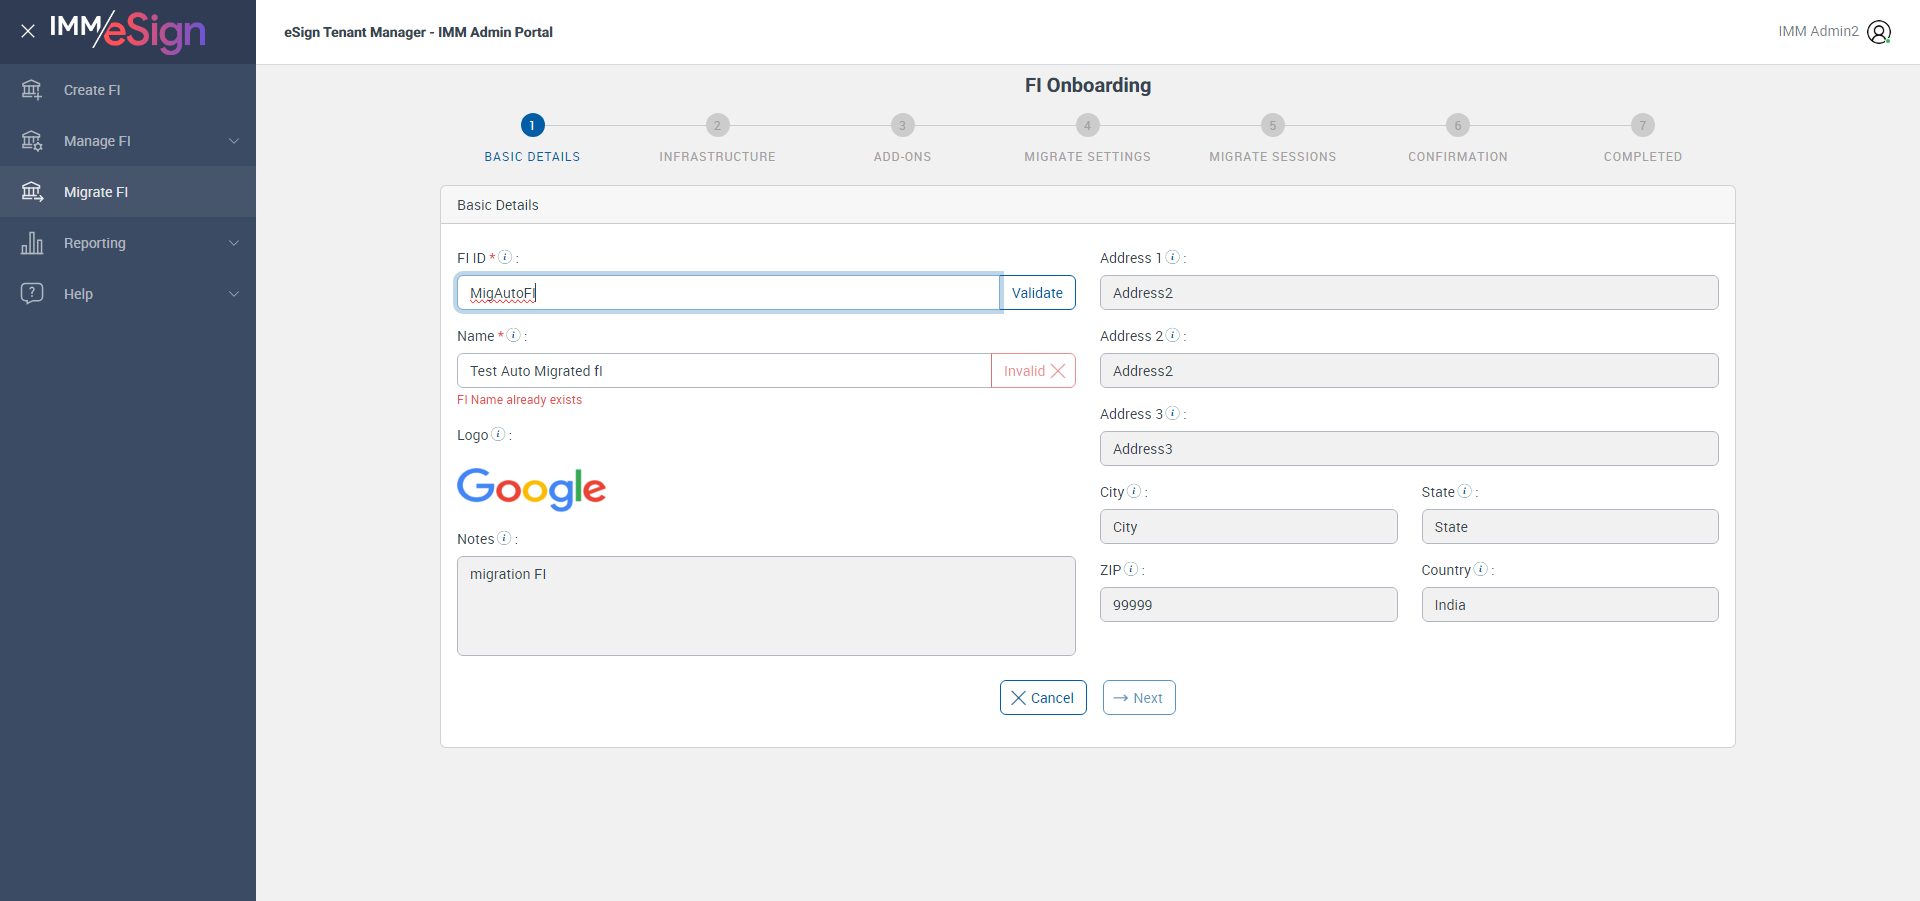
Task: Click the Create FI bank icon
Action: [x=32, y=90]
